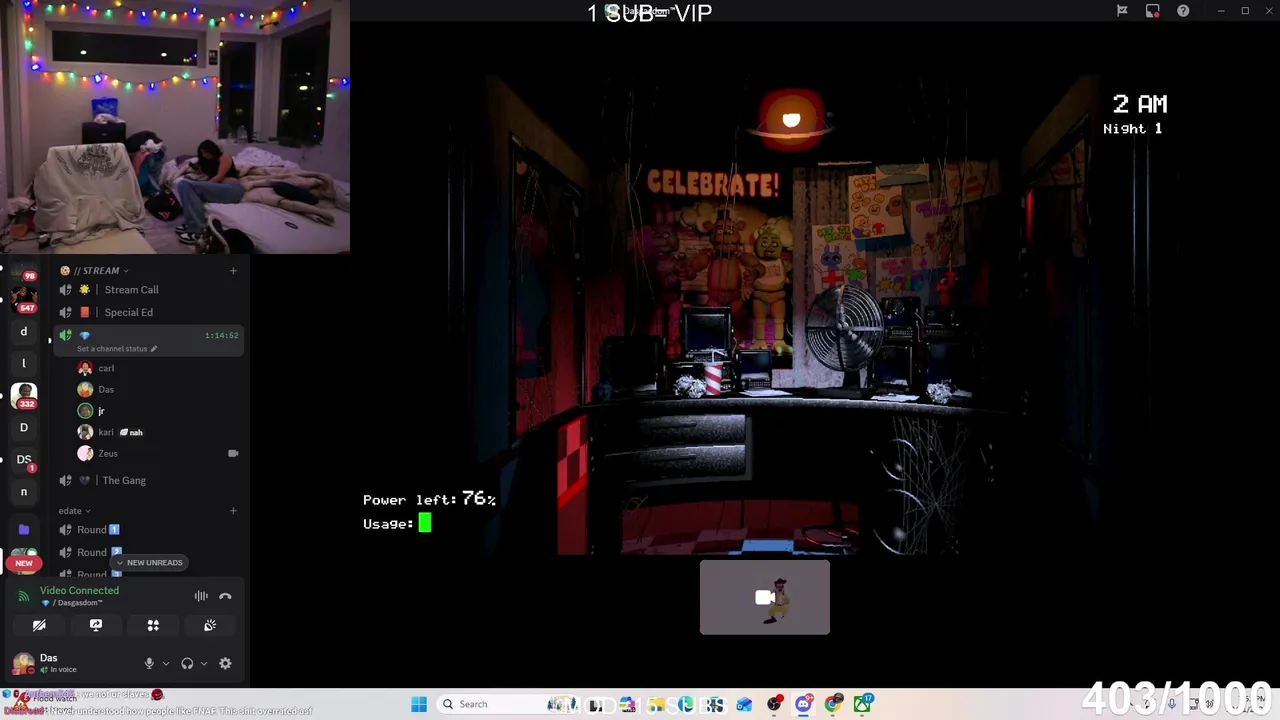Image resolution: width=1280 pixels, height=720 pixels.
Task: Open server with 332 notification badge
Action: pos(24,396)
